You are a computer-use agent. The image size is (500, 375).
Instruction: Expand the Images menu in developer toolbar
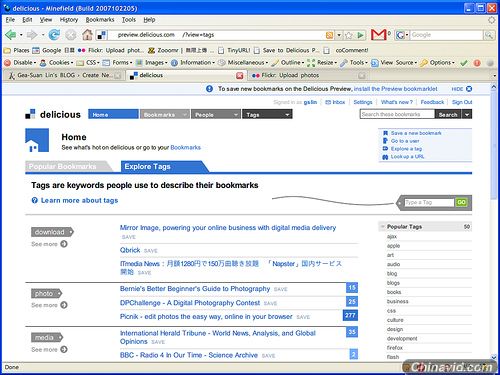[x=152, y=62]
